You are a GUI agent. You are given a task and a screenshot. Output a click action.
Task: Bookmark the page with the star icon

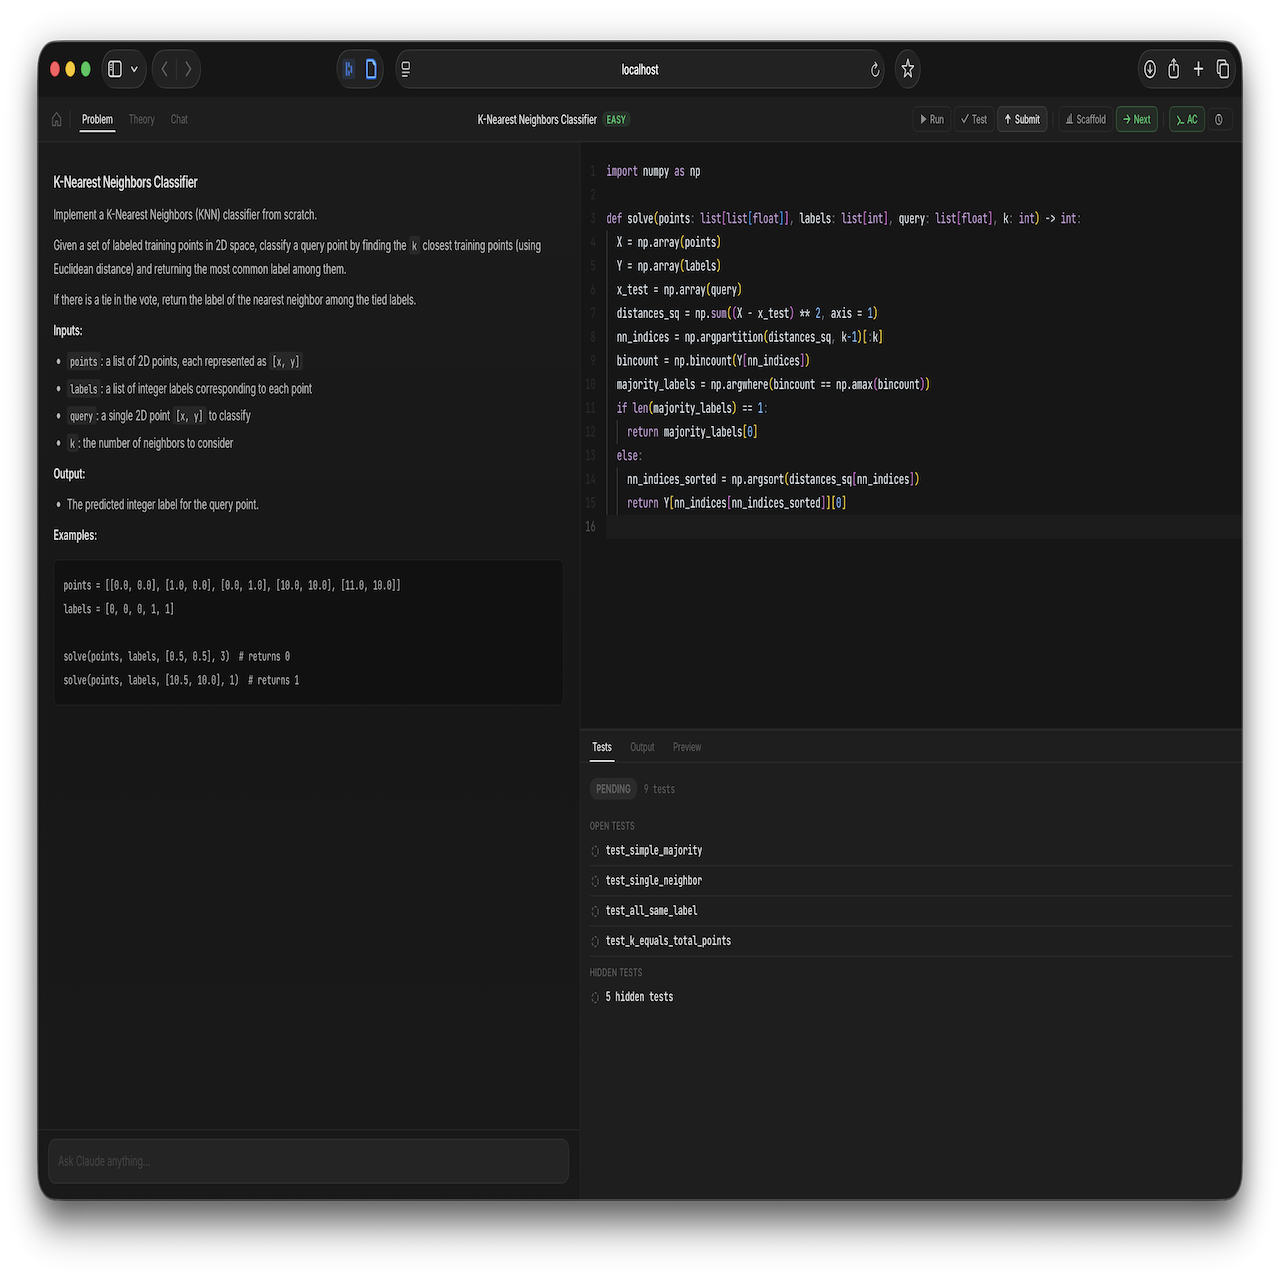907,69
